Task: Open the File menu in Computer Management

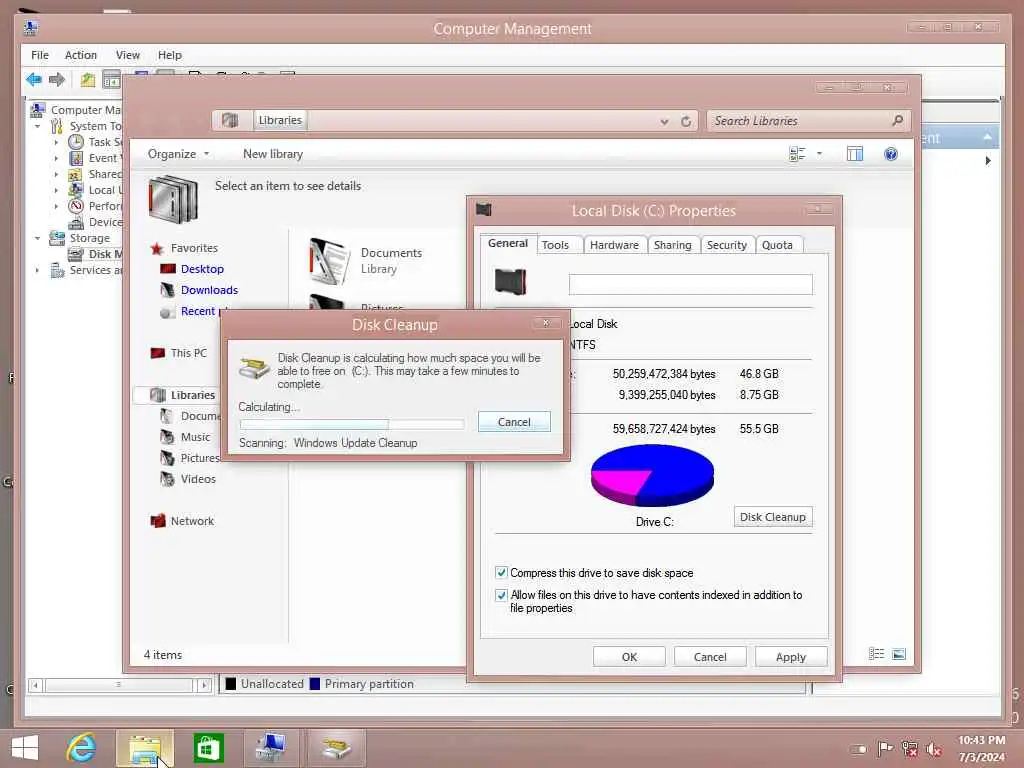Action: point(40,55)
